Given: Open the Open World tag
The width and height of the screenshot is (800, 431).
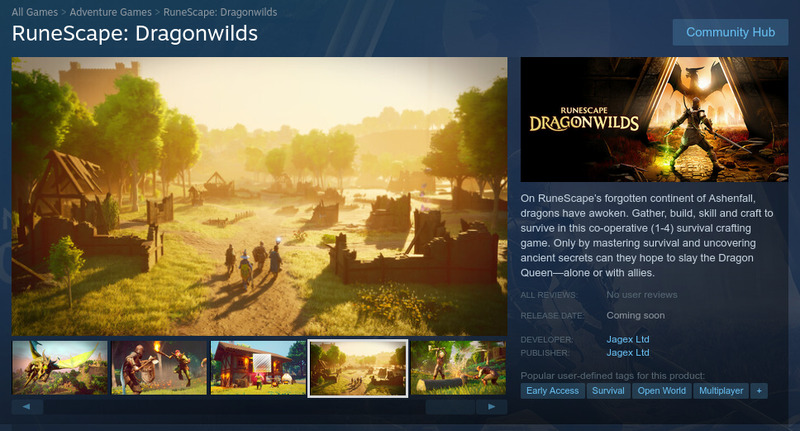Looking at the screenshot, I should click(662, 391).
